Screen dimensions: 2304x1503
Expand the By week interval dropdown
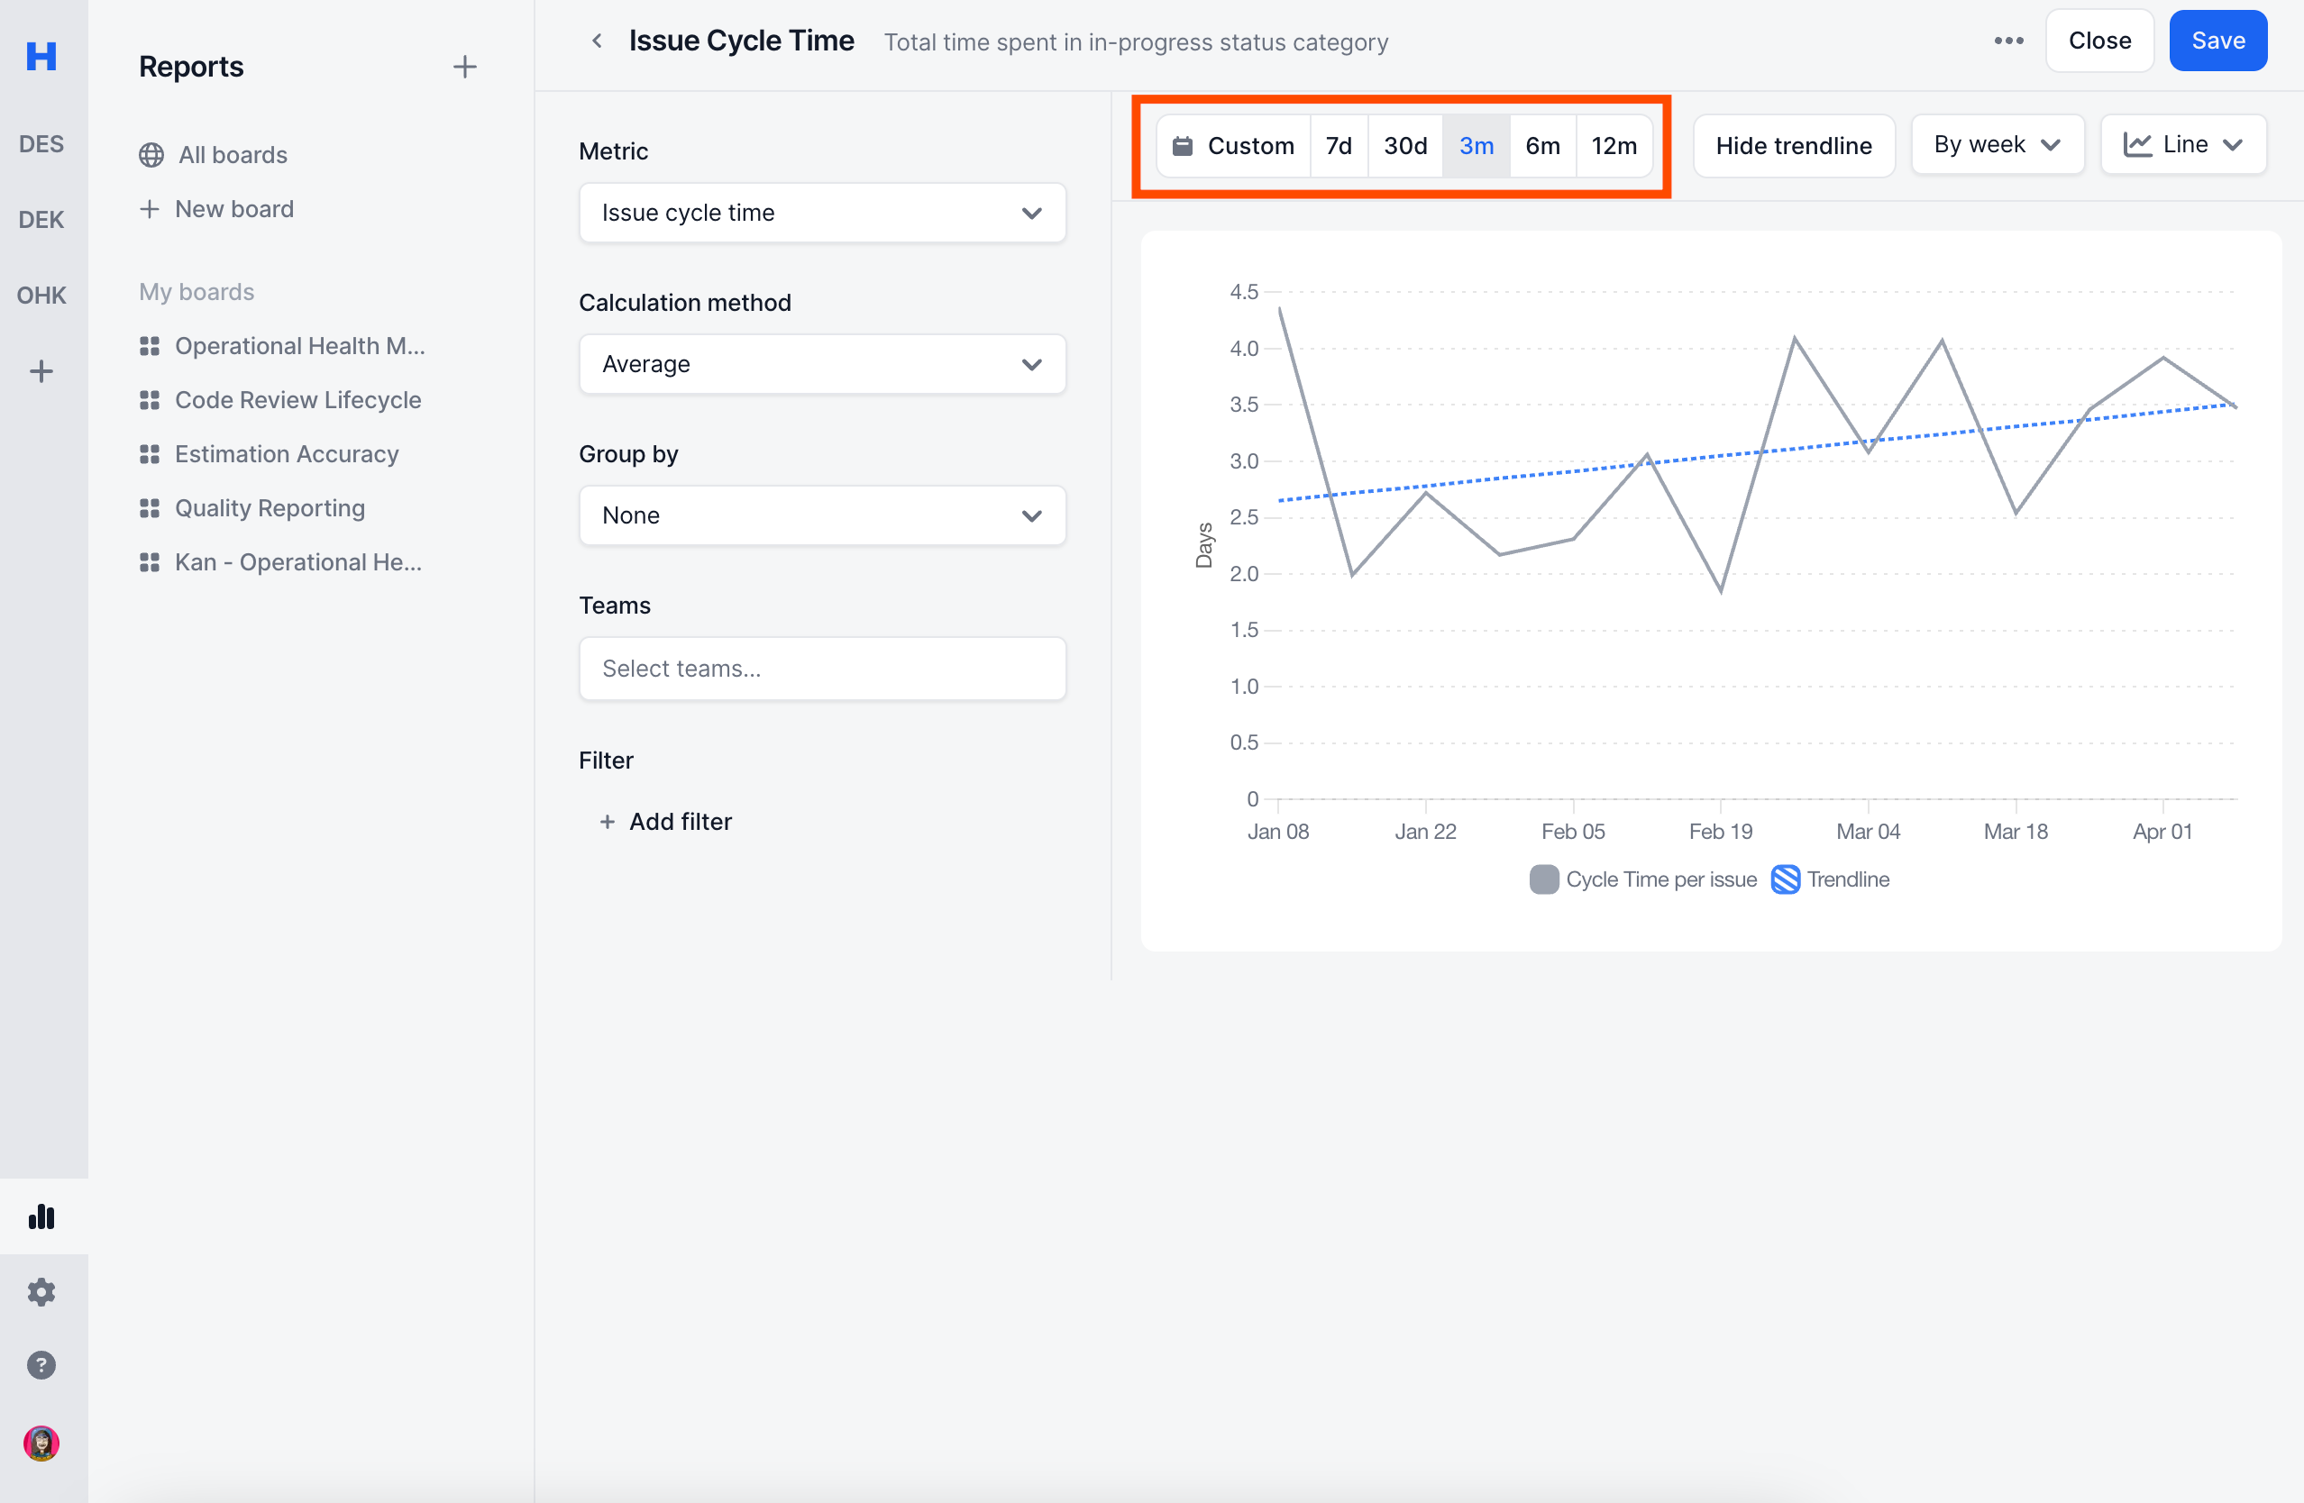[1997, 145]
